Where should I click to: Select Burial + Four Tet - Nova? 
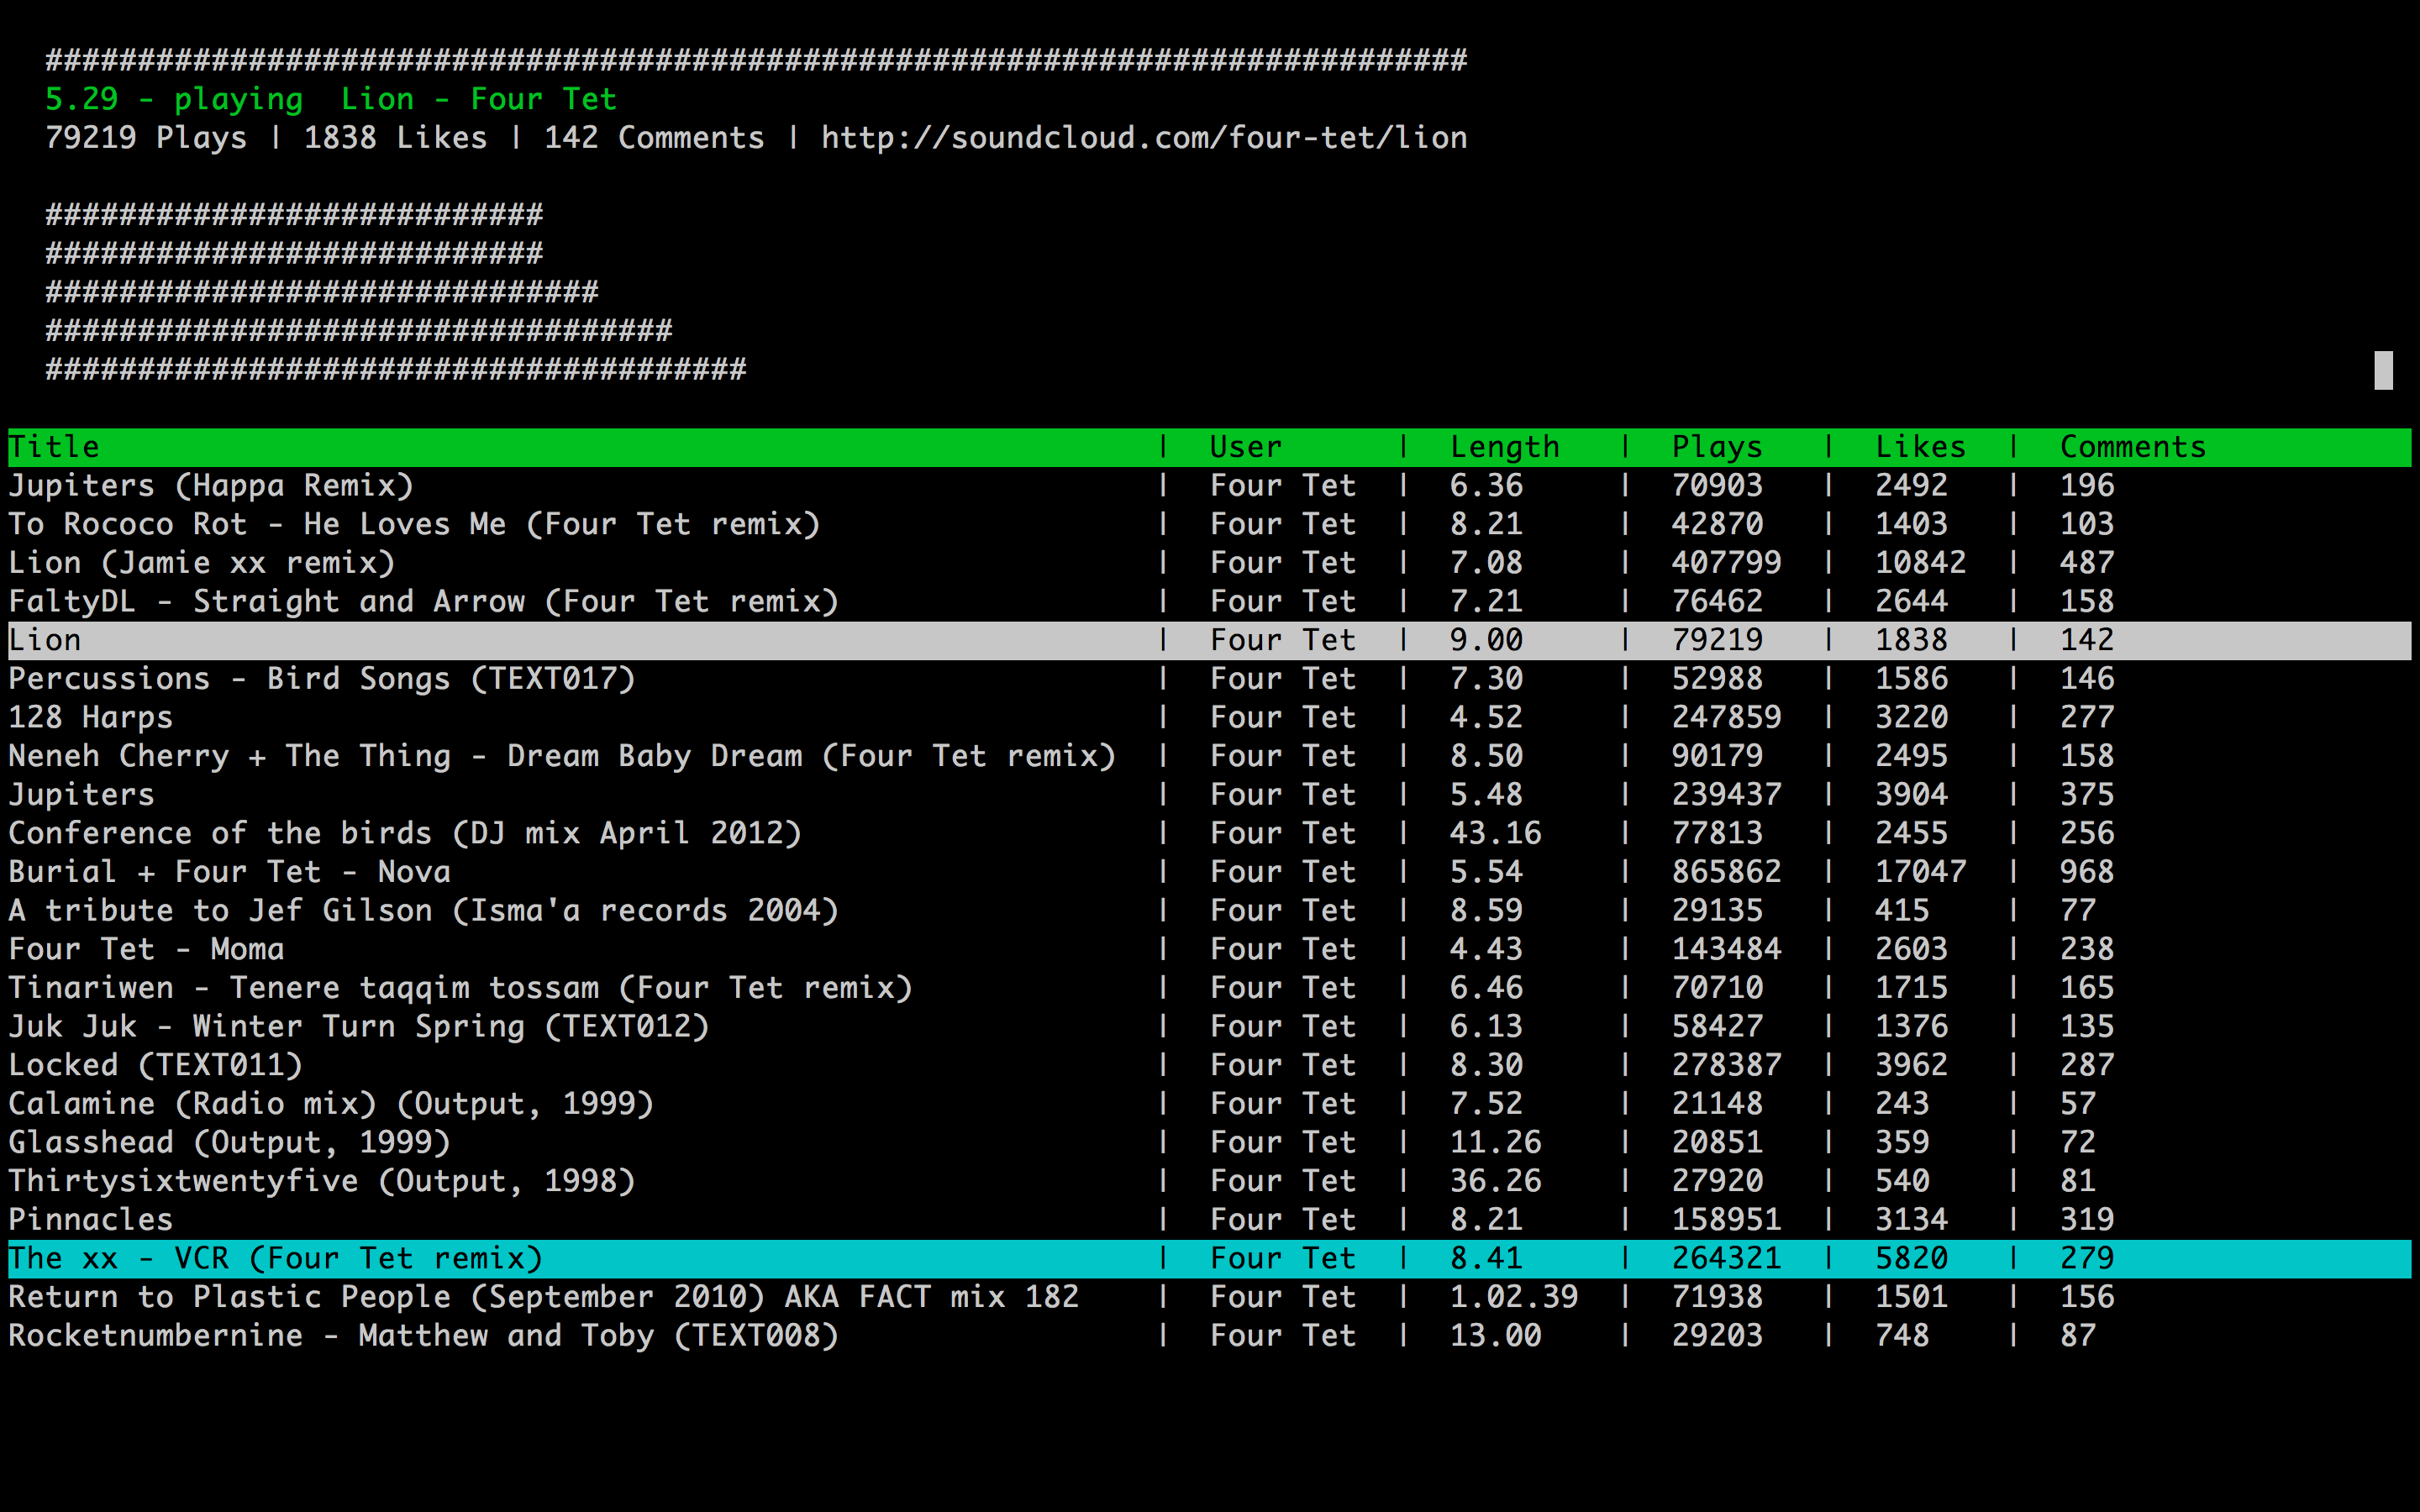229,872
